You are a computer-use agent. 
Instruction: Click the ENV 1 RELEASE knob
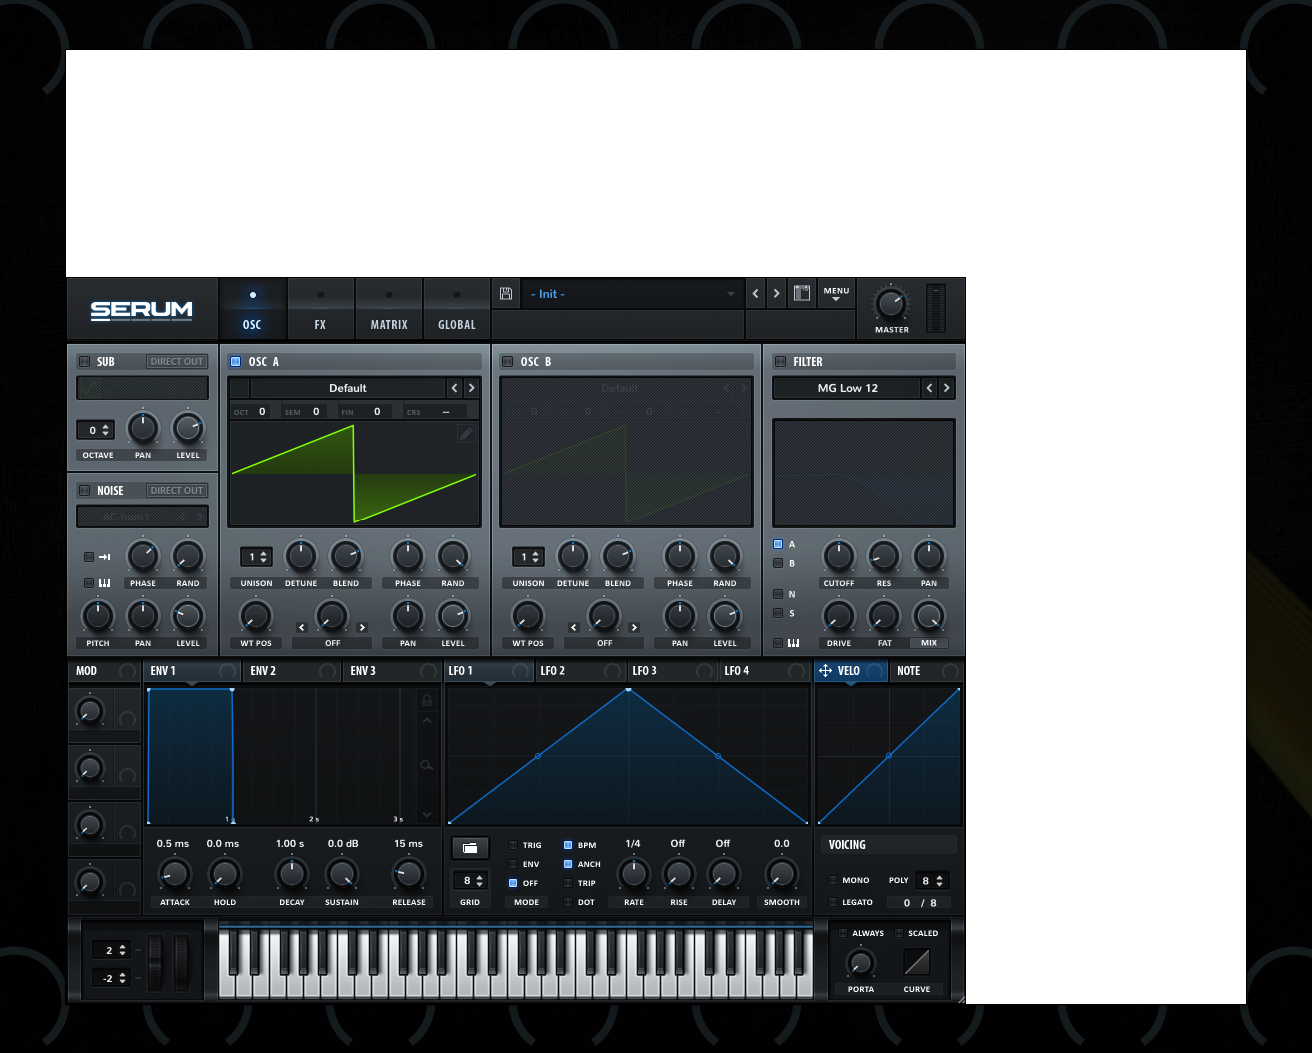click(408, 875)
